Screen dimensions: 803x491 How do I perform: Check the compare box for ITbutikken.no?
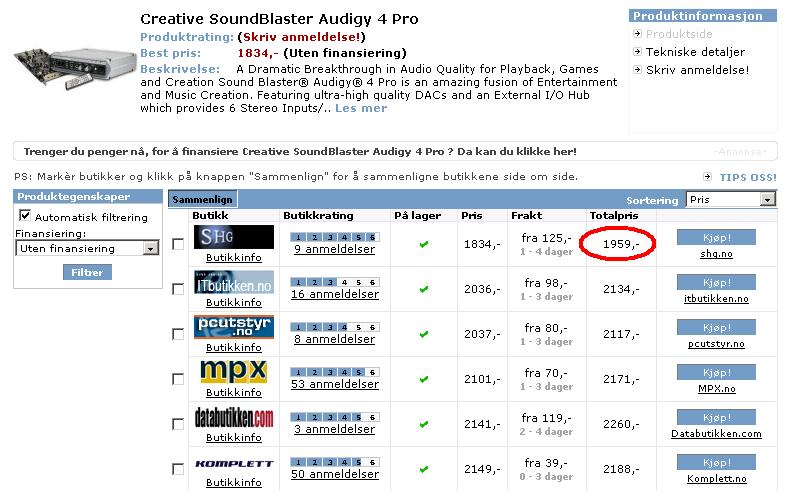[x=178, y=289]
